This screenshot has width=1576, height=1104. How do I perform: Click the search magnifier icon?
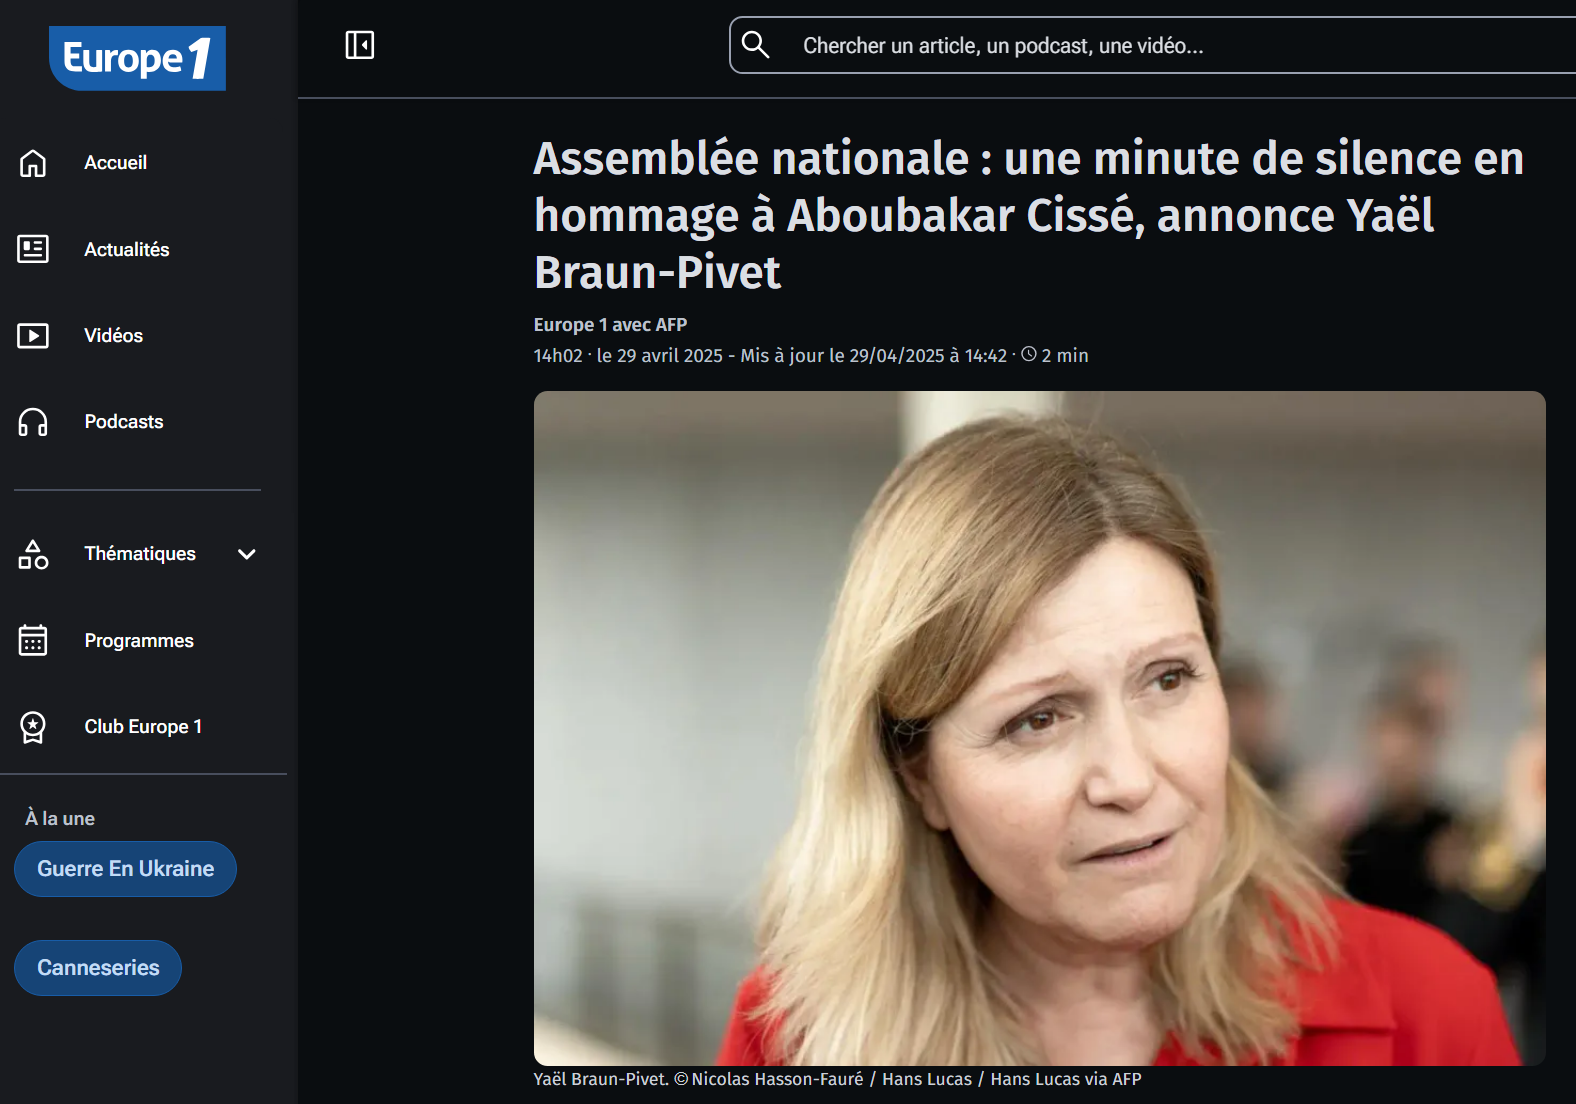755,45
